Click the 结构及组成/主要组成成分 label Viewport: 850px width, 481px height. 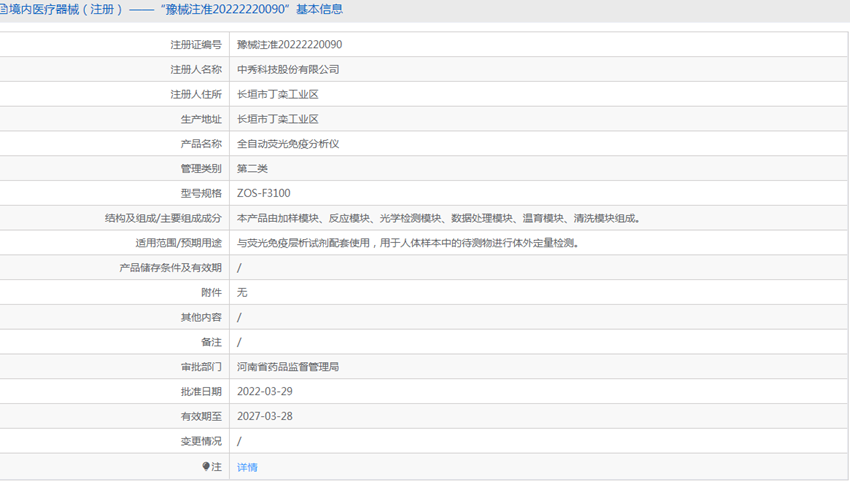163,218
